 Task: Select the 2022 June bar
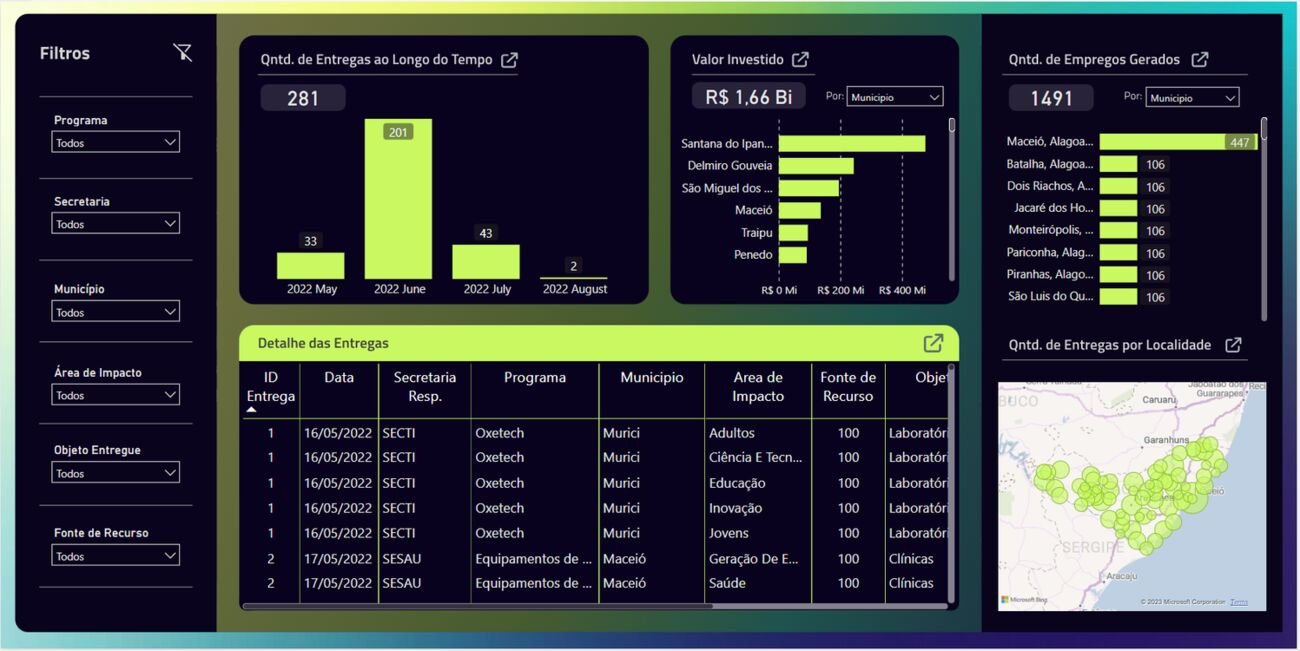tap(398, 199)
